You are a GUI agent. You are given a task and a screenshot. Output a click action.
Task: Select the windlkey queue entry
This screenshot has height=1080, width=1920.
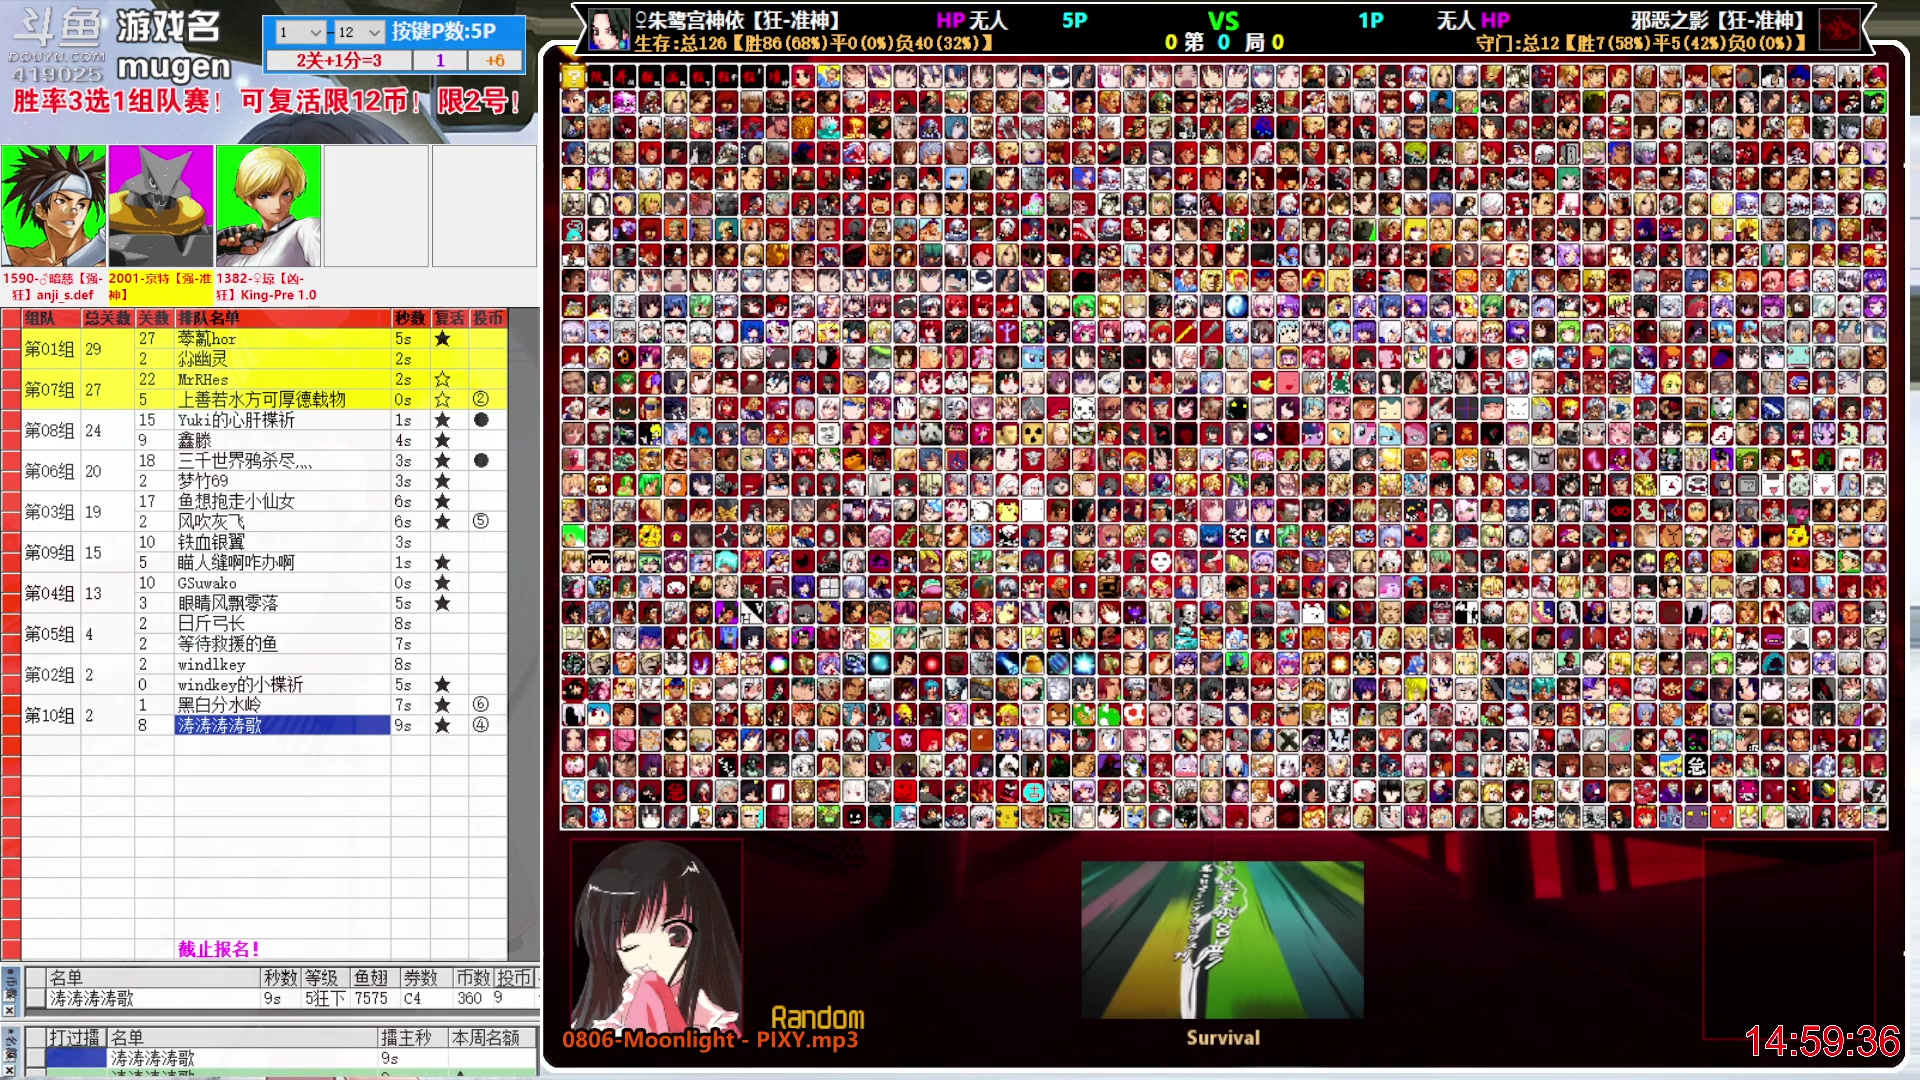[x=282, y=665]
